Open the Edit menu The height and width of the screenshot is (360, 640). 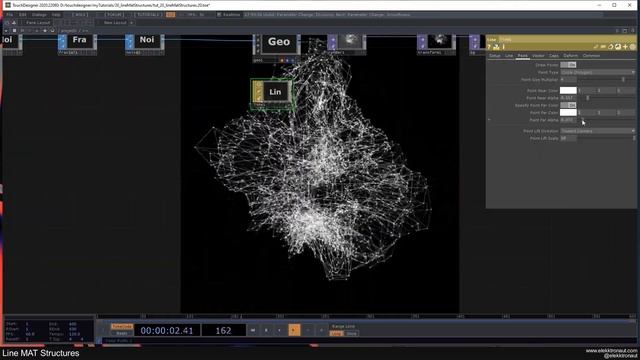coord(22,15)
